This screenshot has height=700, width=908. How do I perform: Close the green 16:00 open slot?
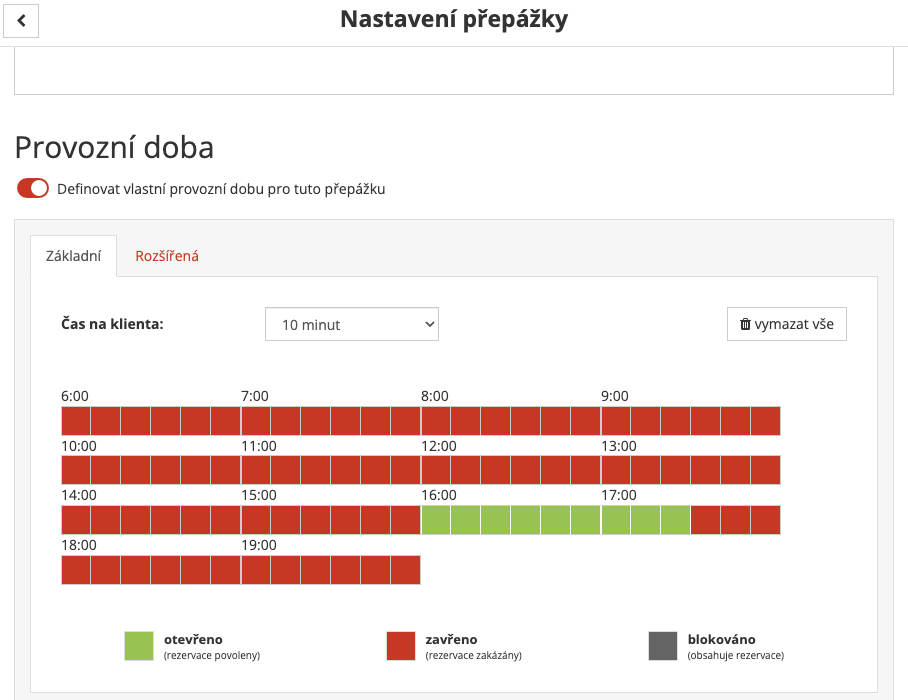(x=435, y=520)
